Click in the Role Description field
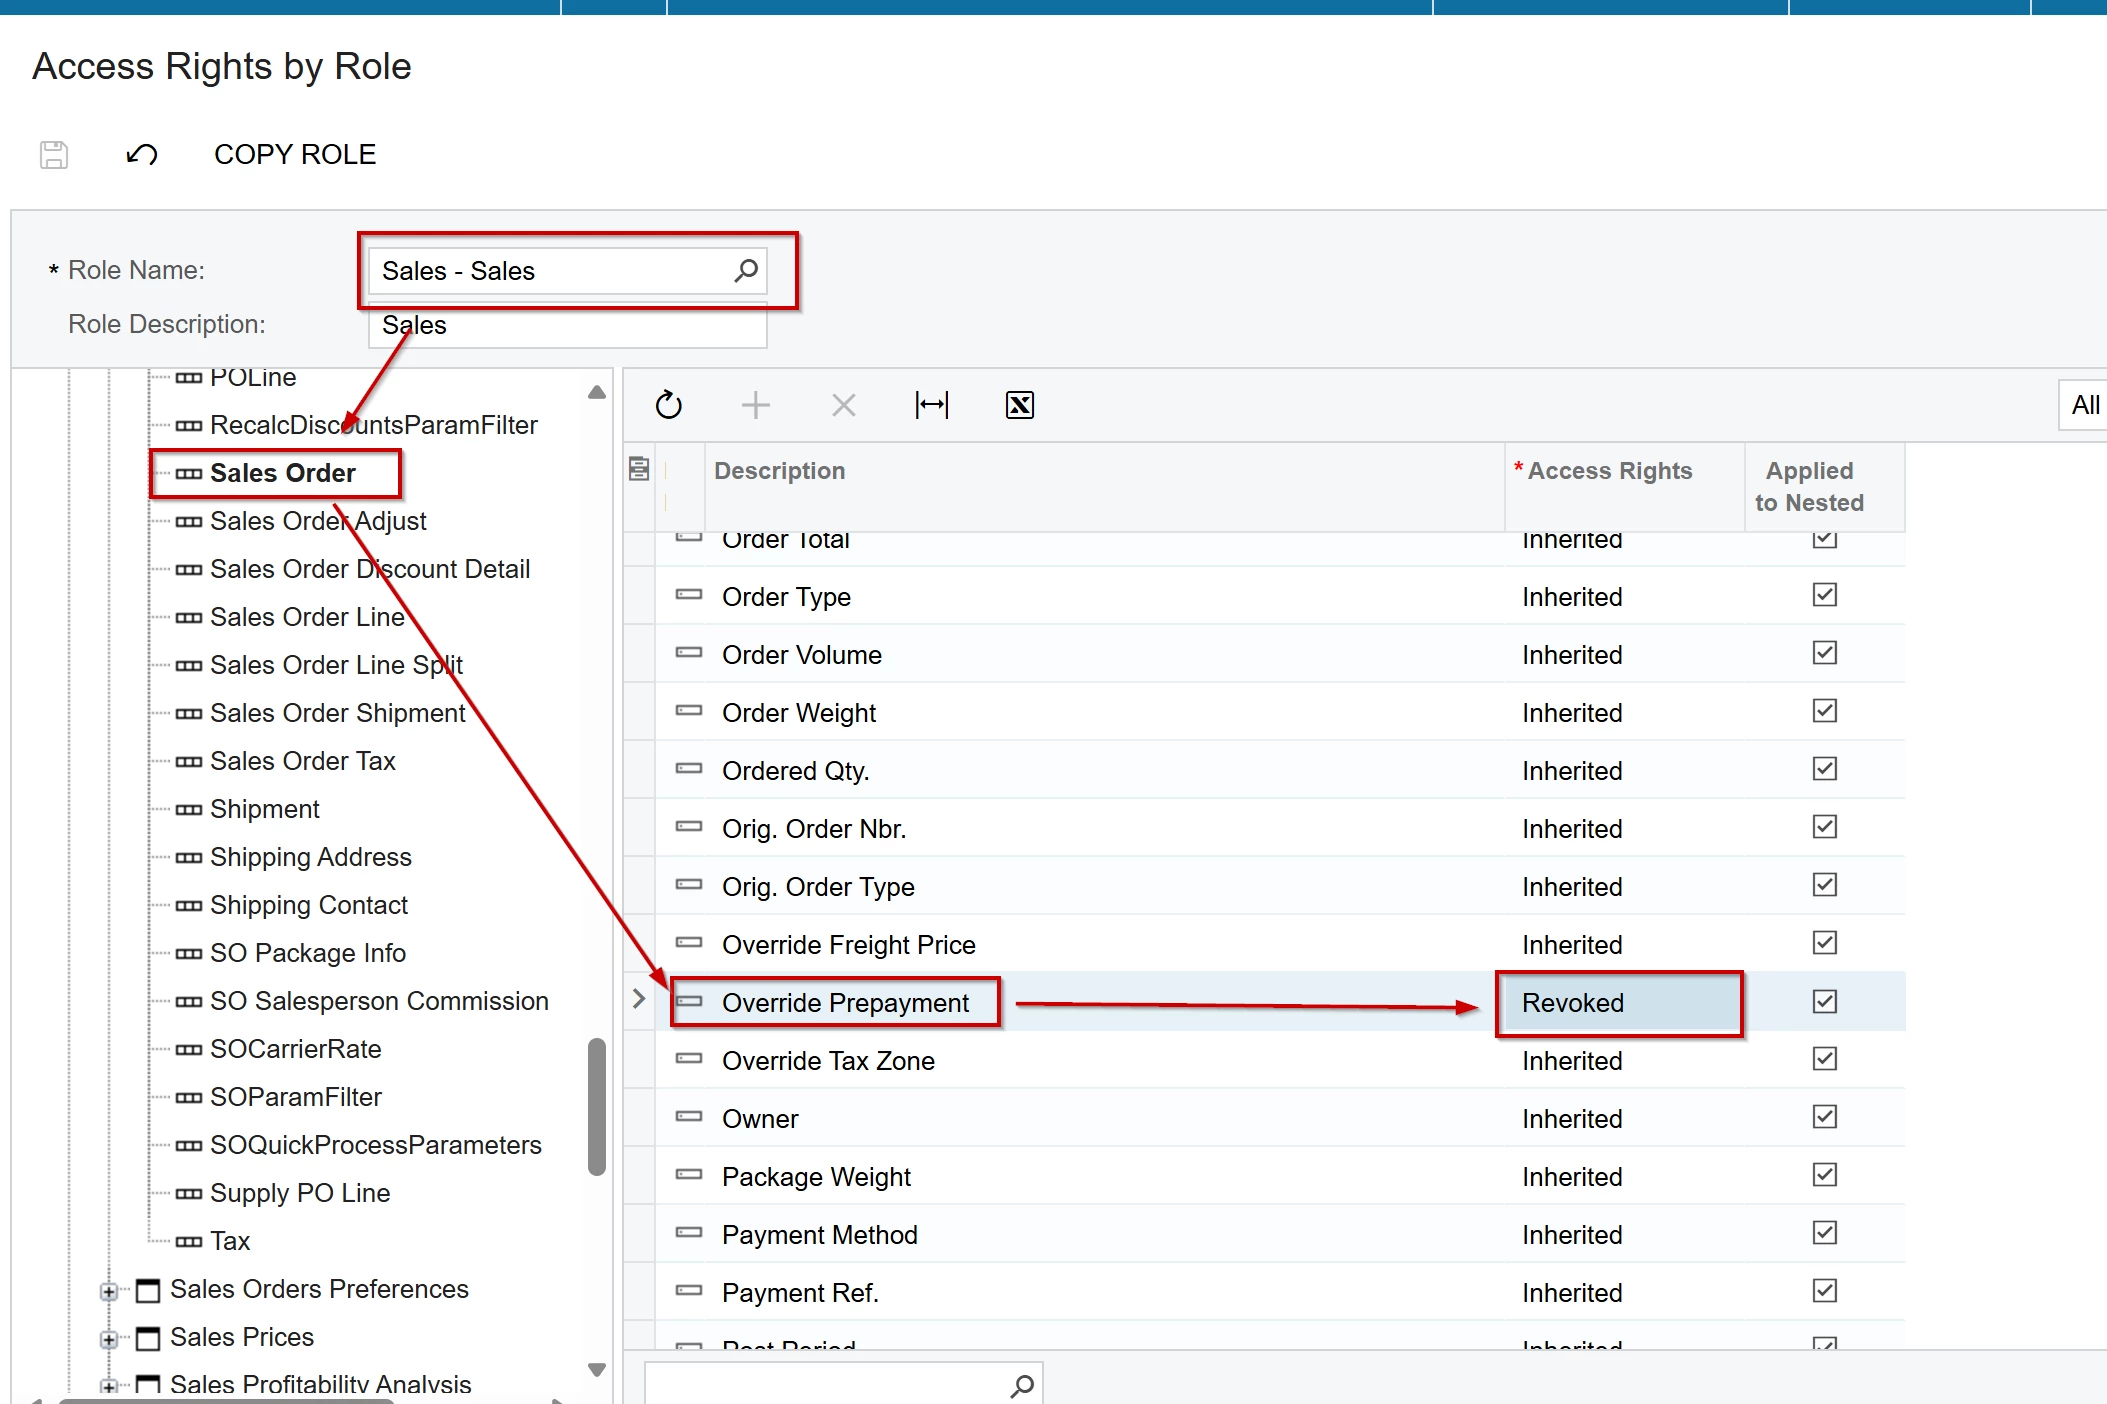 600,326
